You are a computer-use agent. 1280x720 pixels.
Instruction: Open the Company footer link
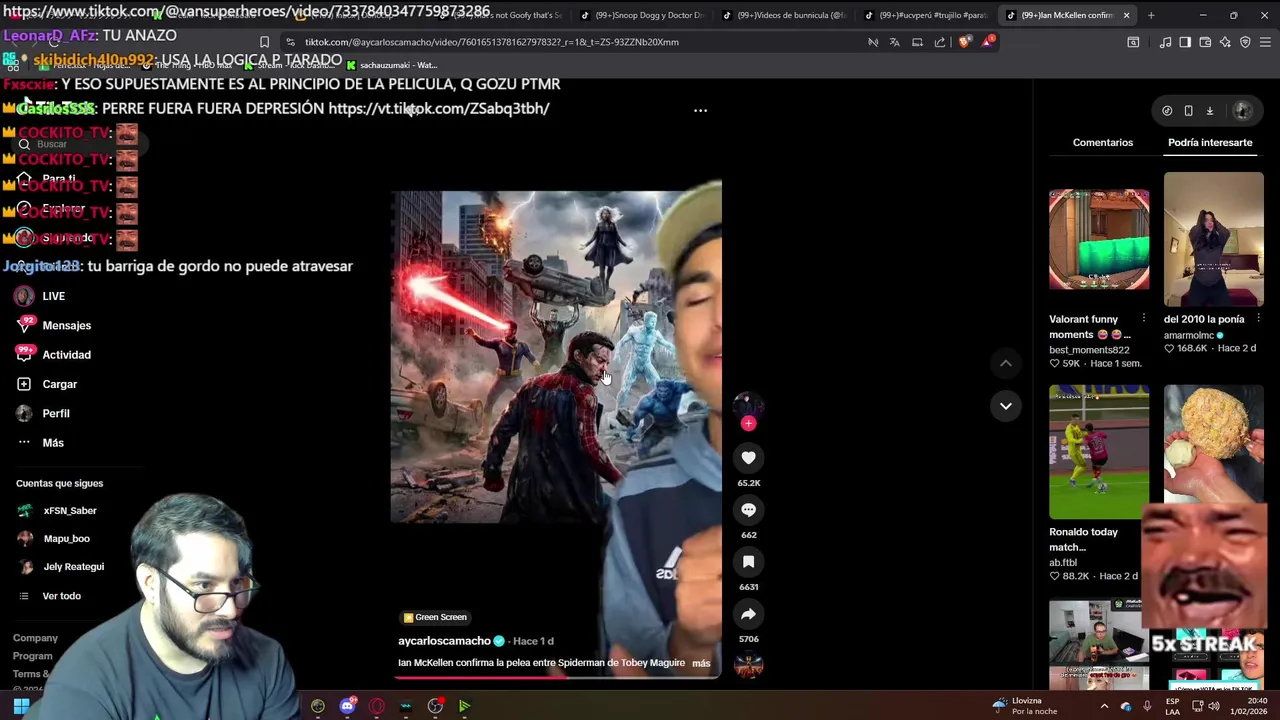click(35, 638)
